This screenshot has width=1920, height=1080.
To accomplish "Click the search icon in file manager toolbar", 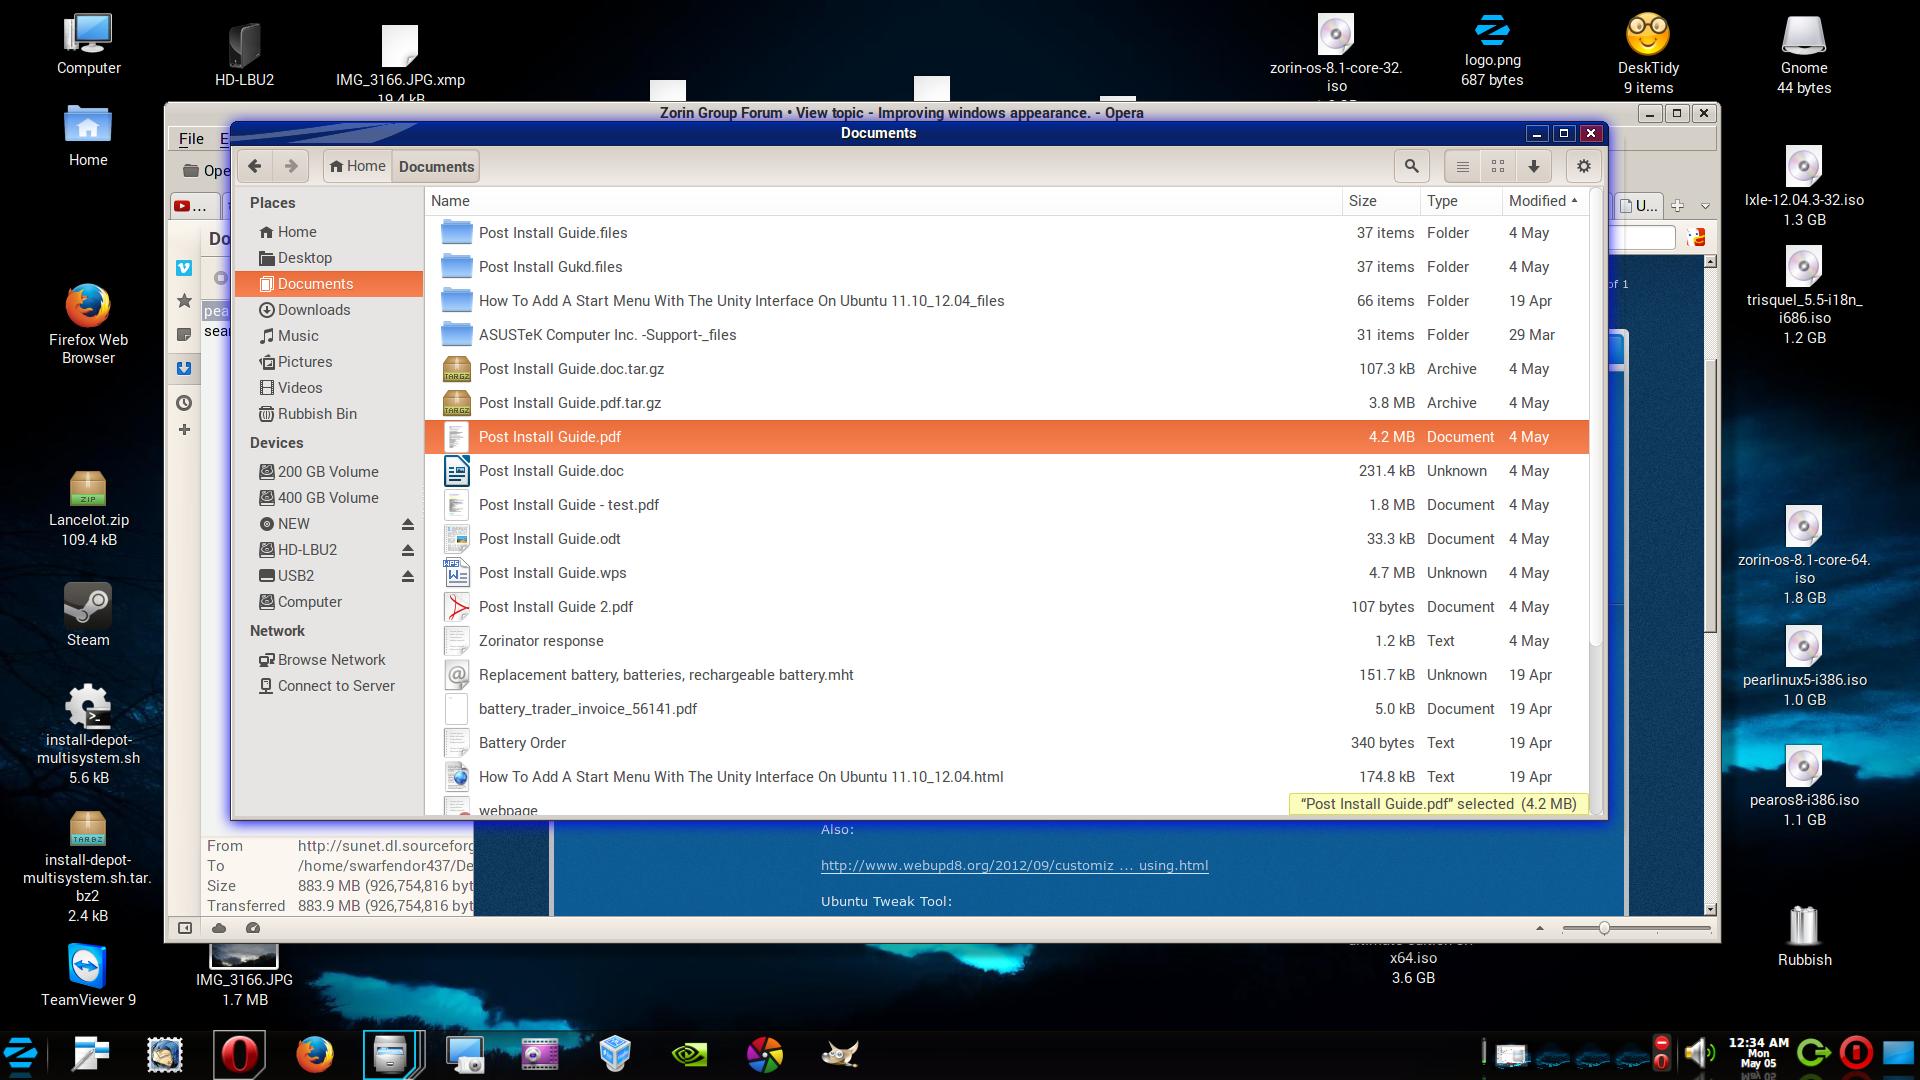I will tap(1411, 166).
